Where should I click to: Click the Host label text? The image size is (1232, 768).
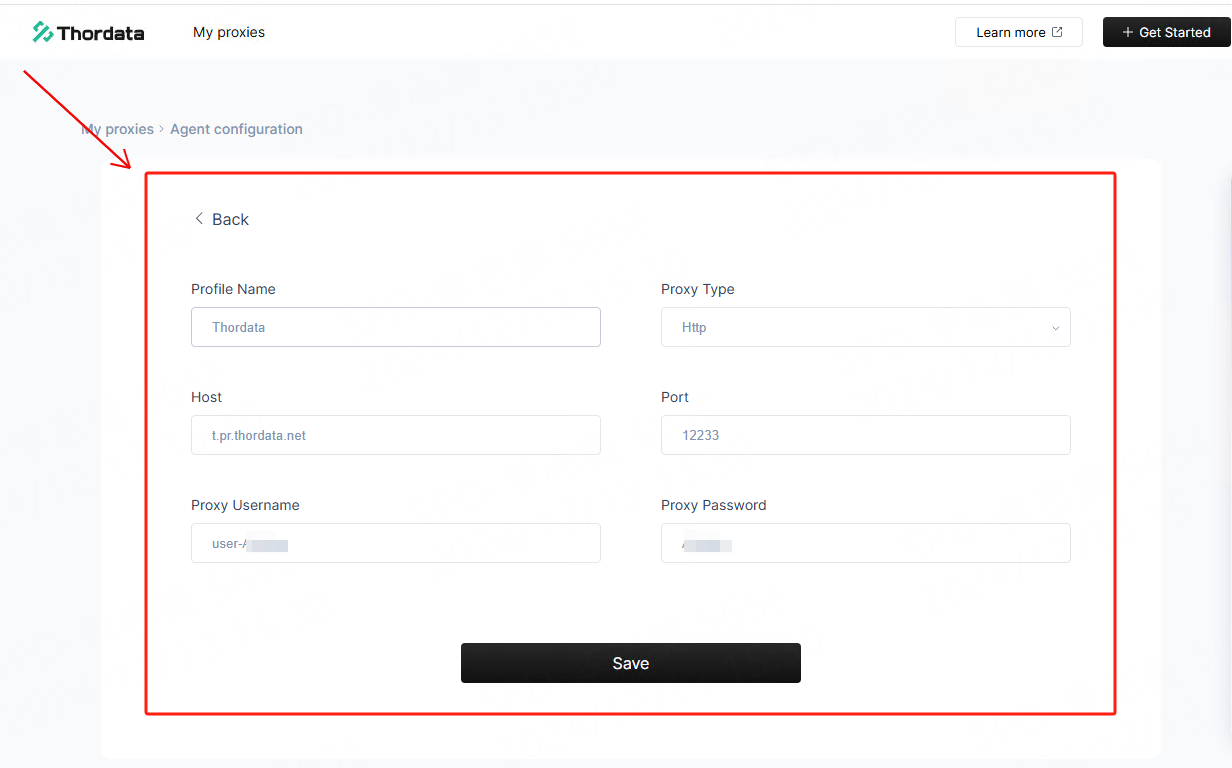206,397
